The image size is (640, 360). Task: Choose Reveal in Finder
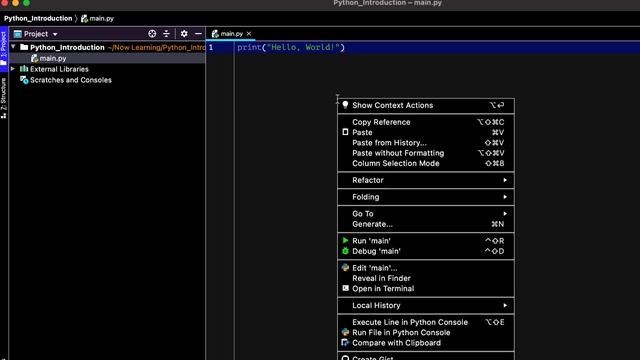[426, 278]
